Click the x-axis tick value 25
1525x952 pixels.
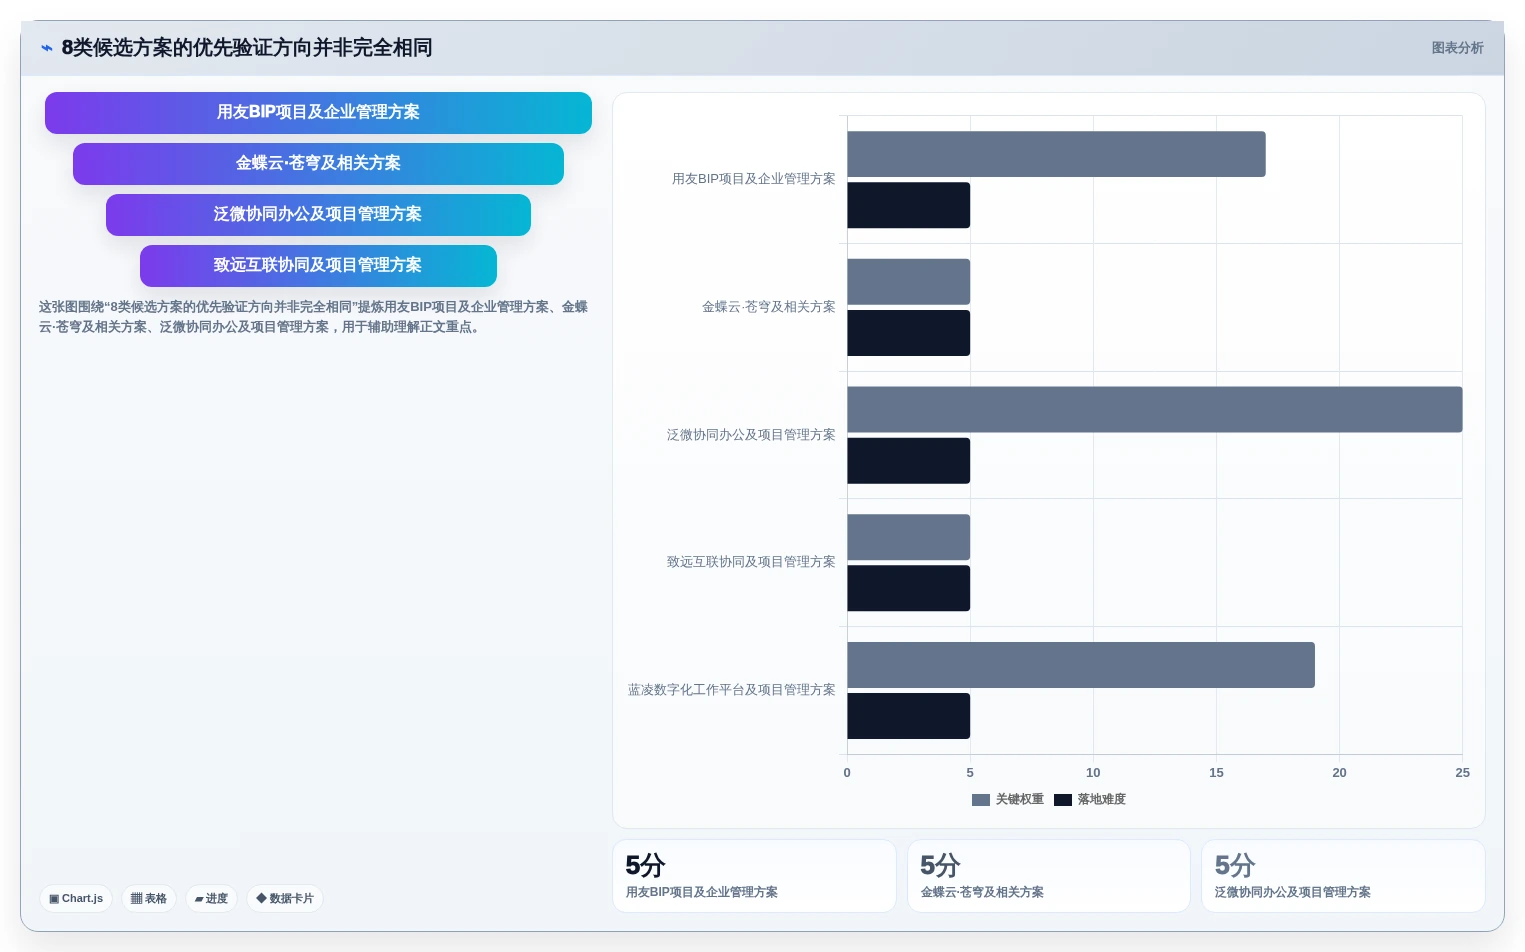1462,773
